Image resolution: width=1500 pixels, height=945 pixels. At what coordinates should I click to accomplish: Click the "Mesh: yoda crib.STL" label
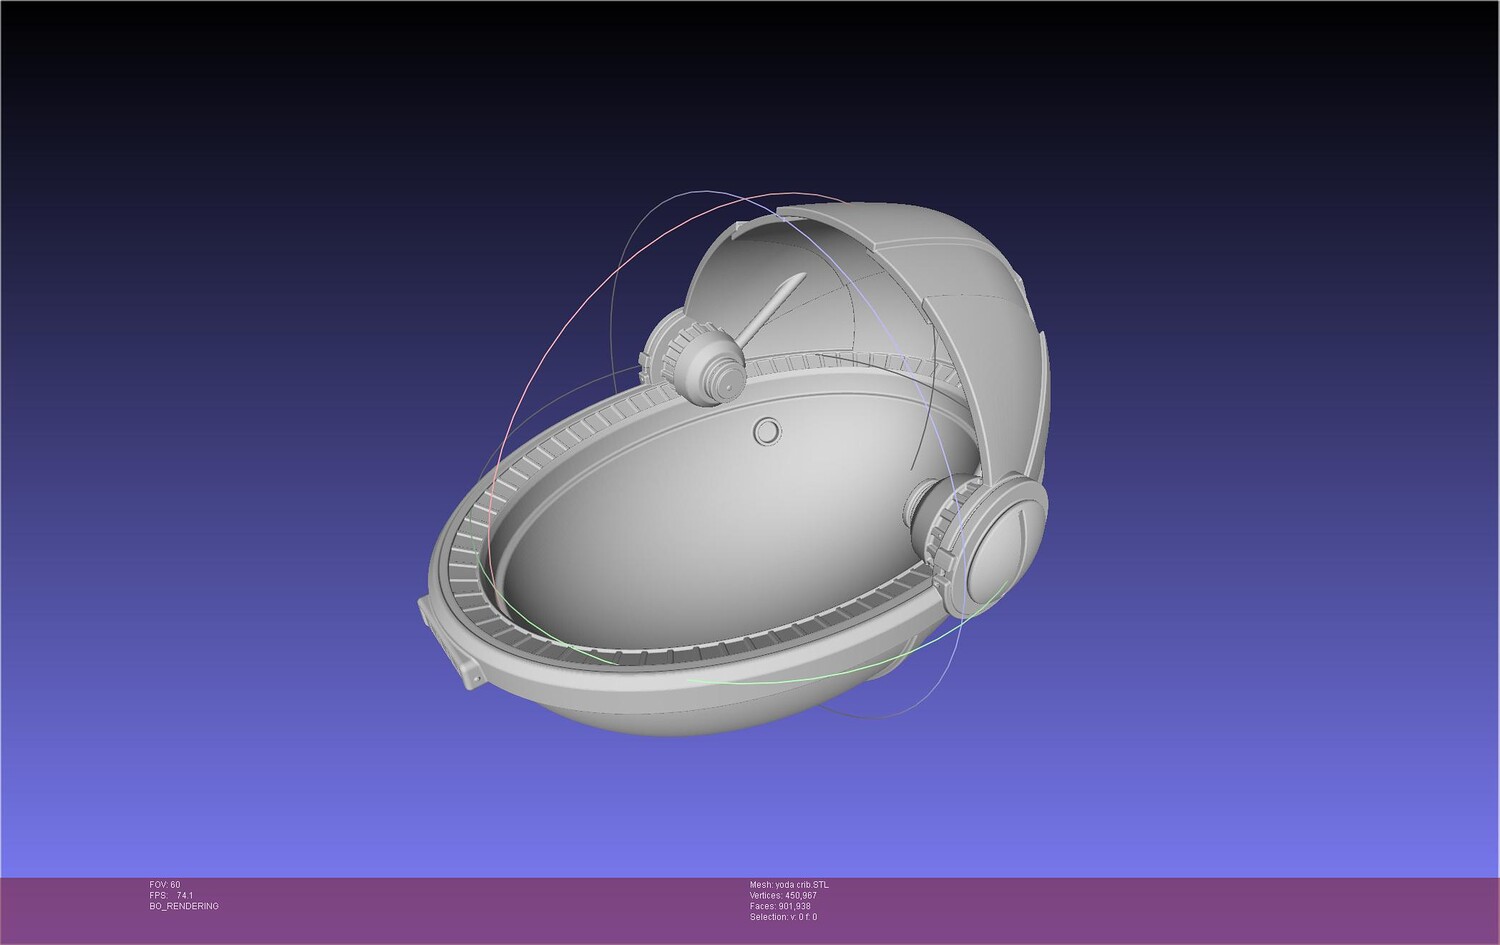coord(789,885)
